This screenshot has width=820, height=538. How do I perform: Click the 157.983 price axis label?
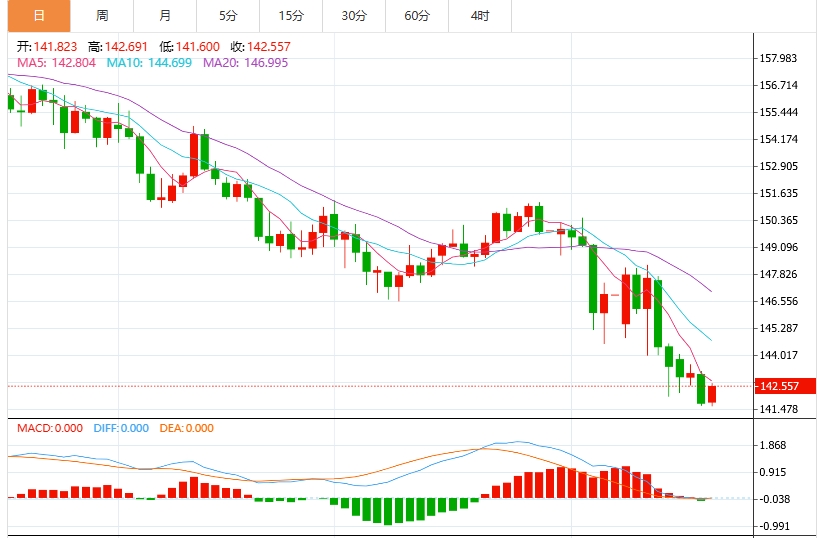tap(778, 58)
